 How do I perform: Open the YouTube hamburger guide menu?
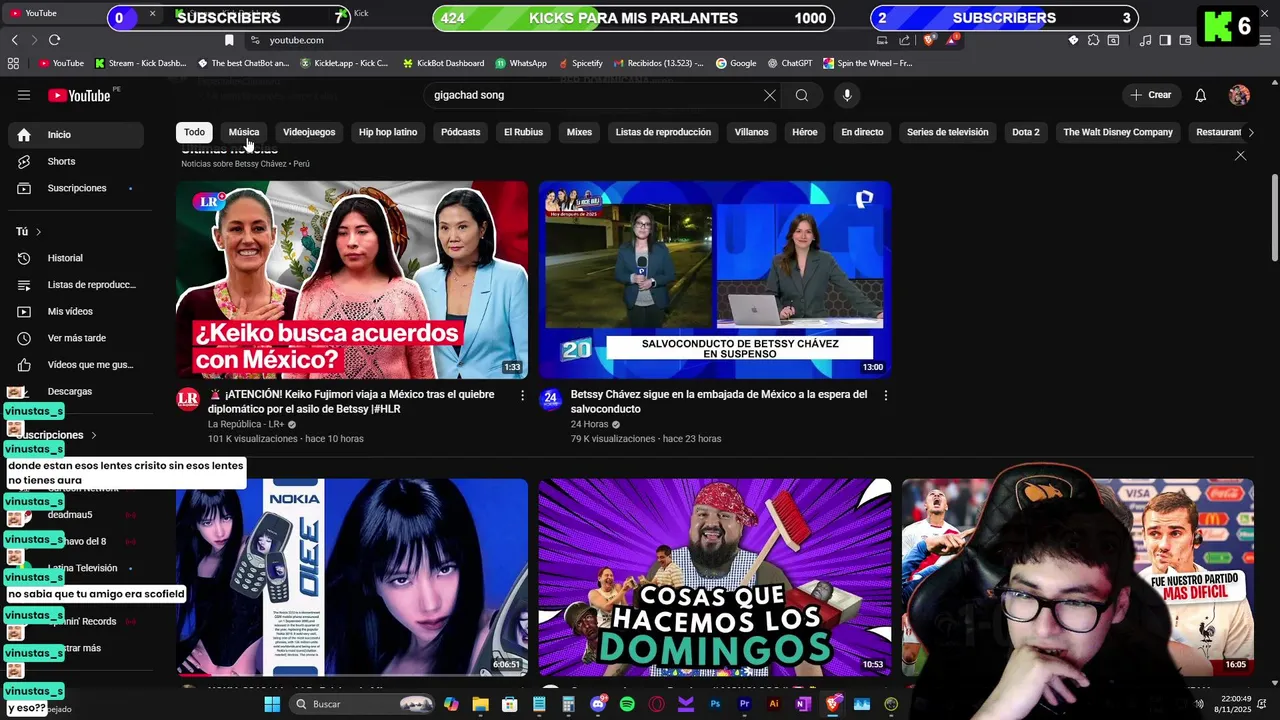pos(24,95)
